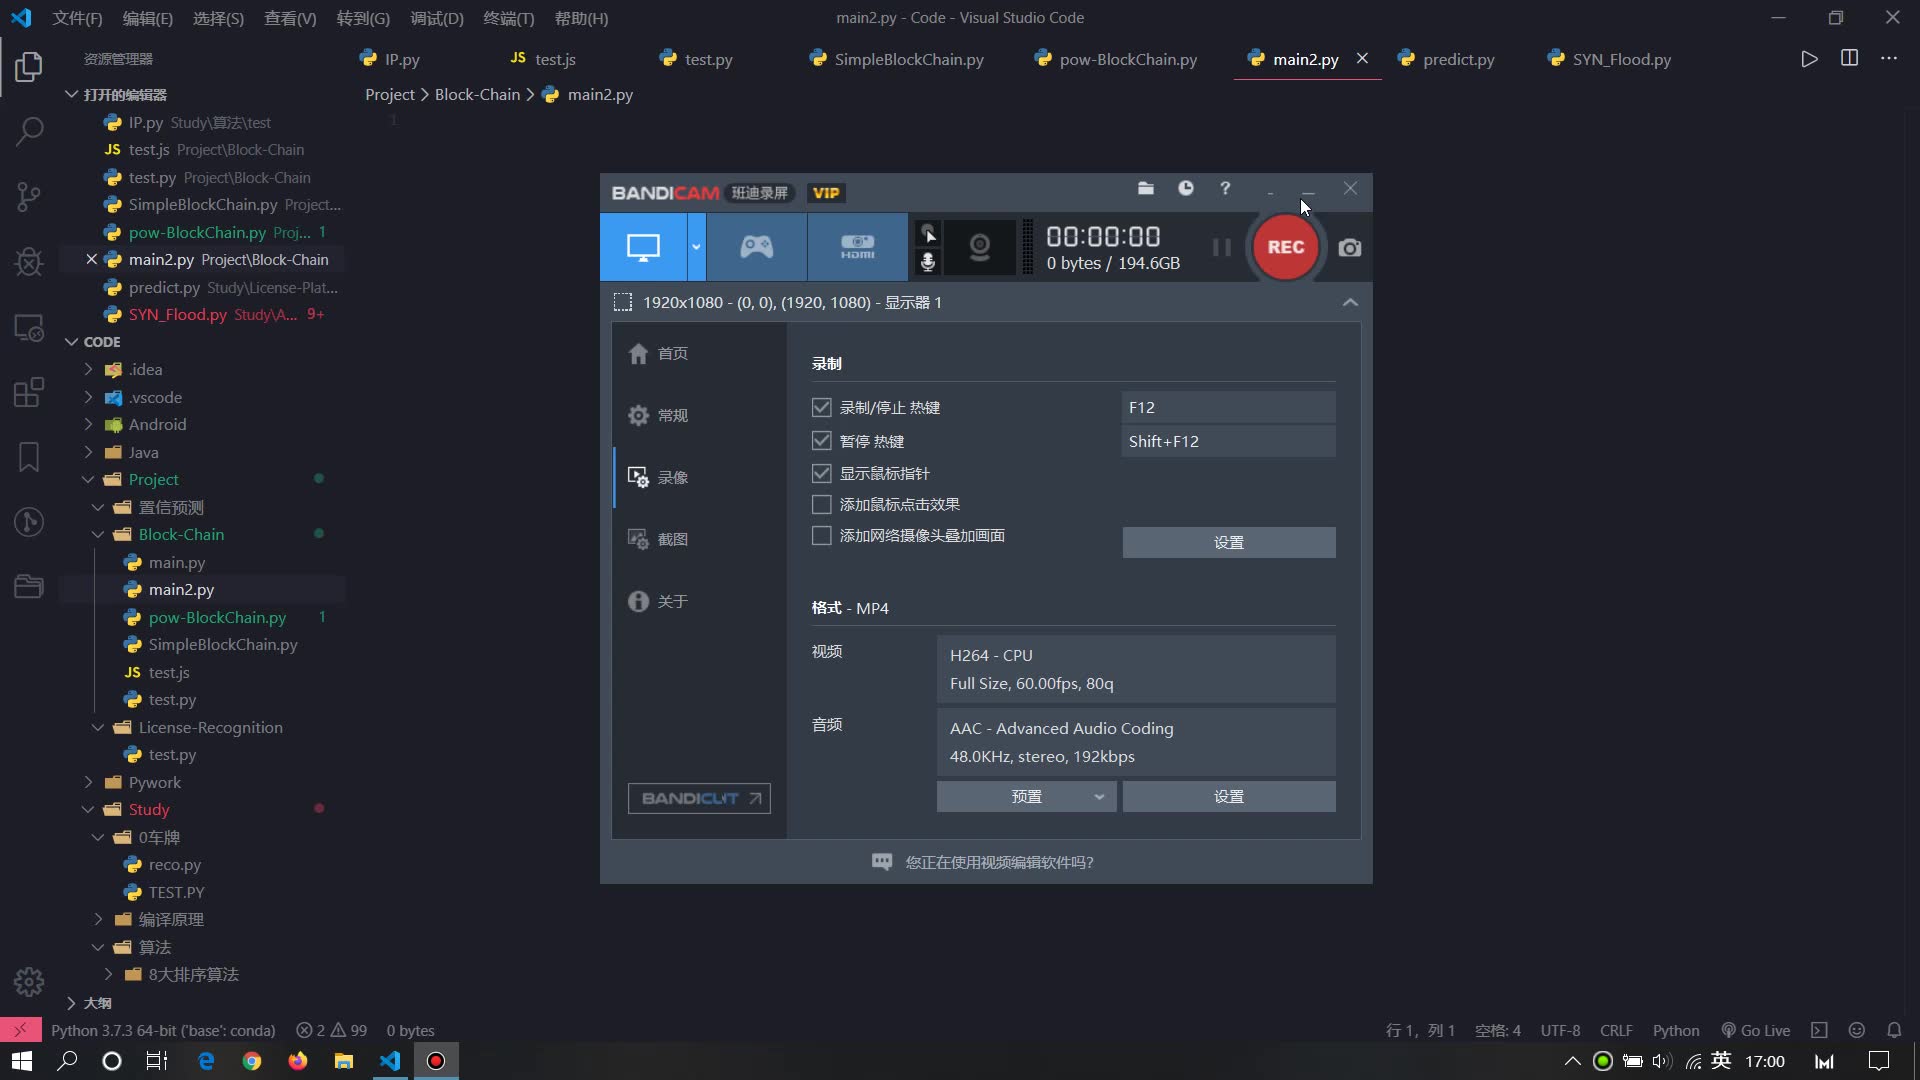Open Source Control in VS Code activity bar
Screen dimensions: 1920x1080
pos(29,196)
